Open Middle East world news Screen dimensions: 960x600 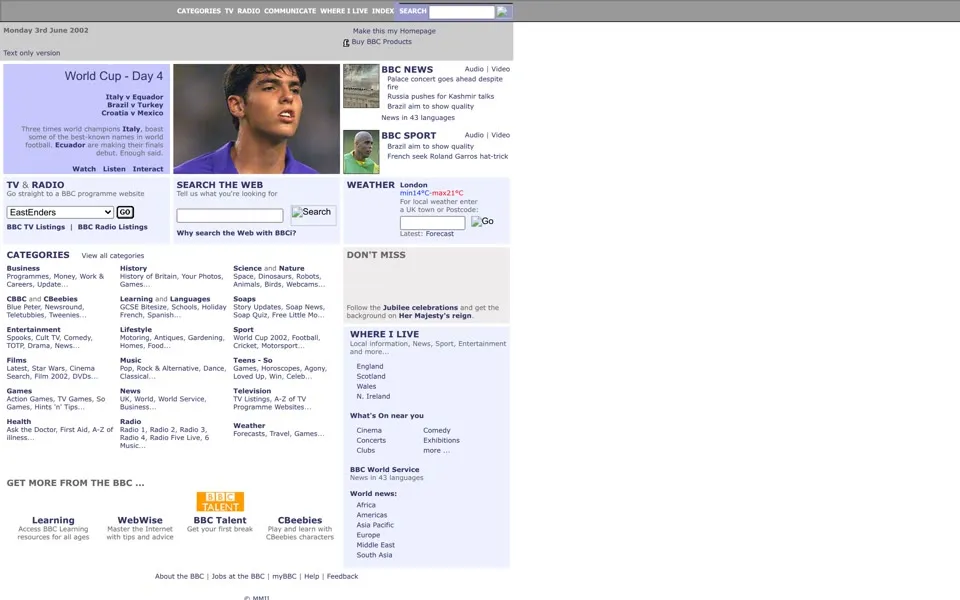[x=375, y=546]
